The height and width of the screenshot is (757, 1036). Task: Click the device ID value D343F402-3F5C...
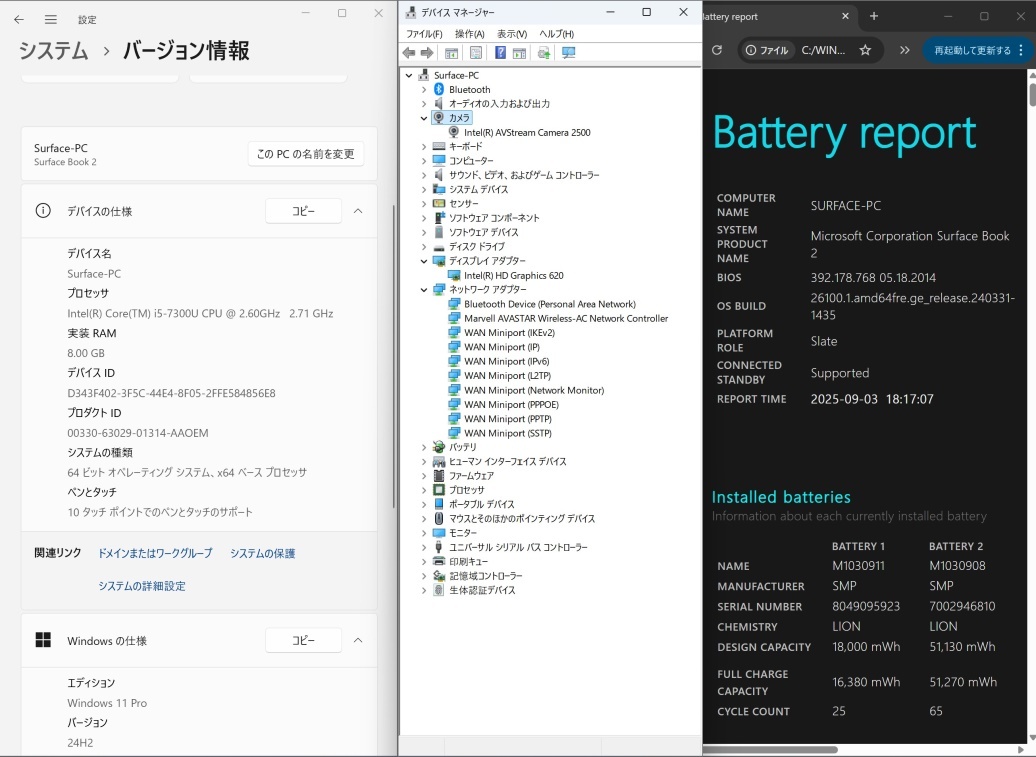[171, 393]
